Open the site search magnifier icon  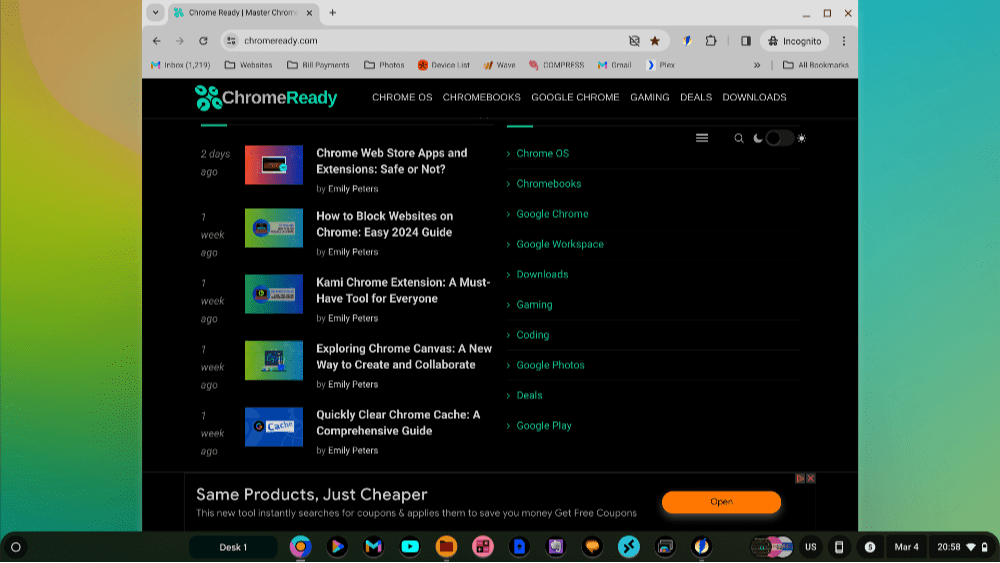(x=739, y=138)
